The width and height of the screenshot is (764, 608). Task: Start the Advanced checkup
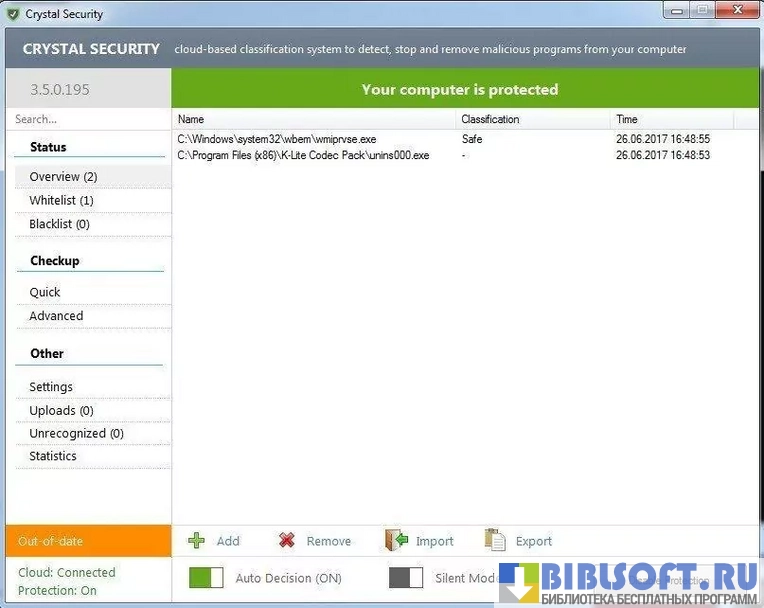pos(56,316)
